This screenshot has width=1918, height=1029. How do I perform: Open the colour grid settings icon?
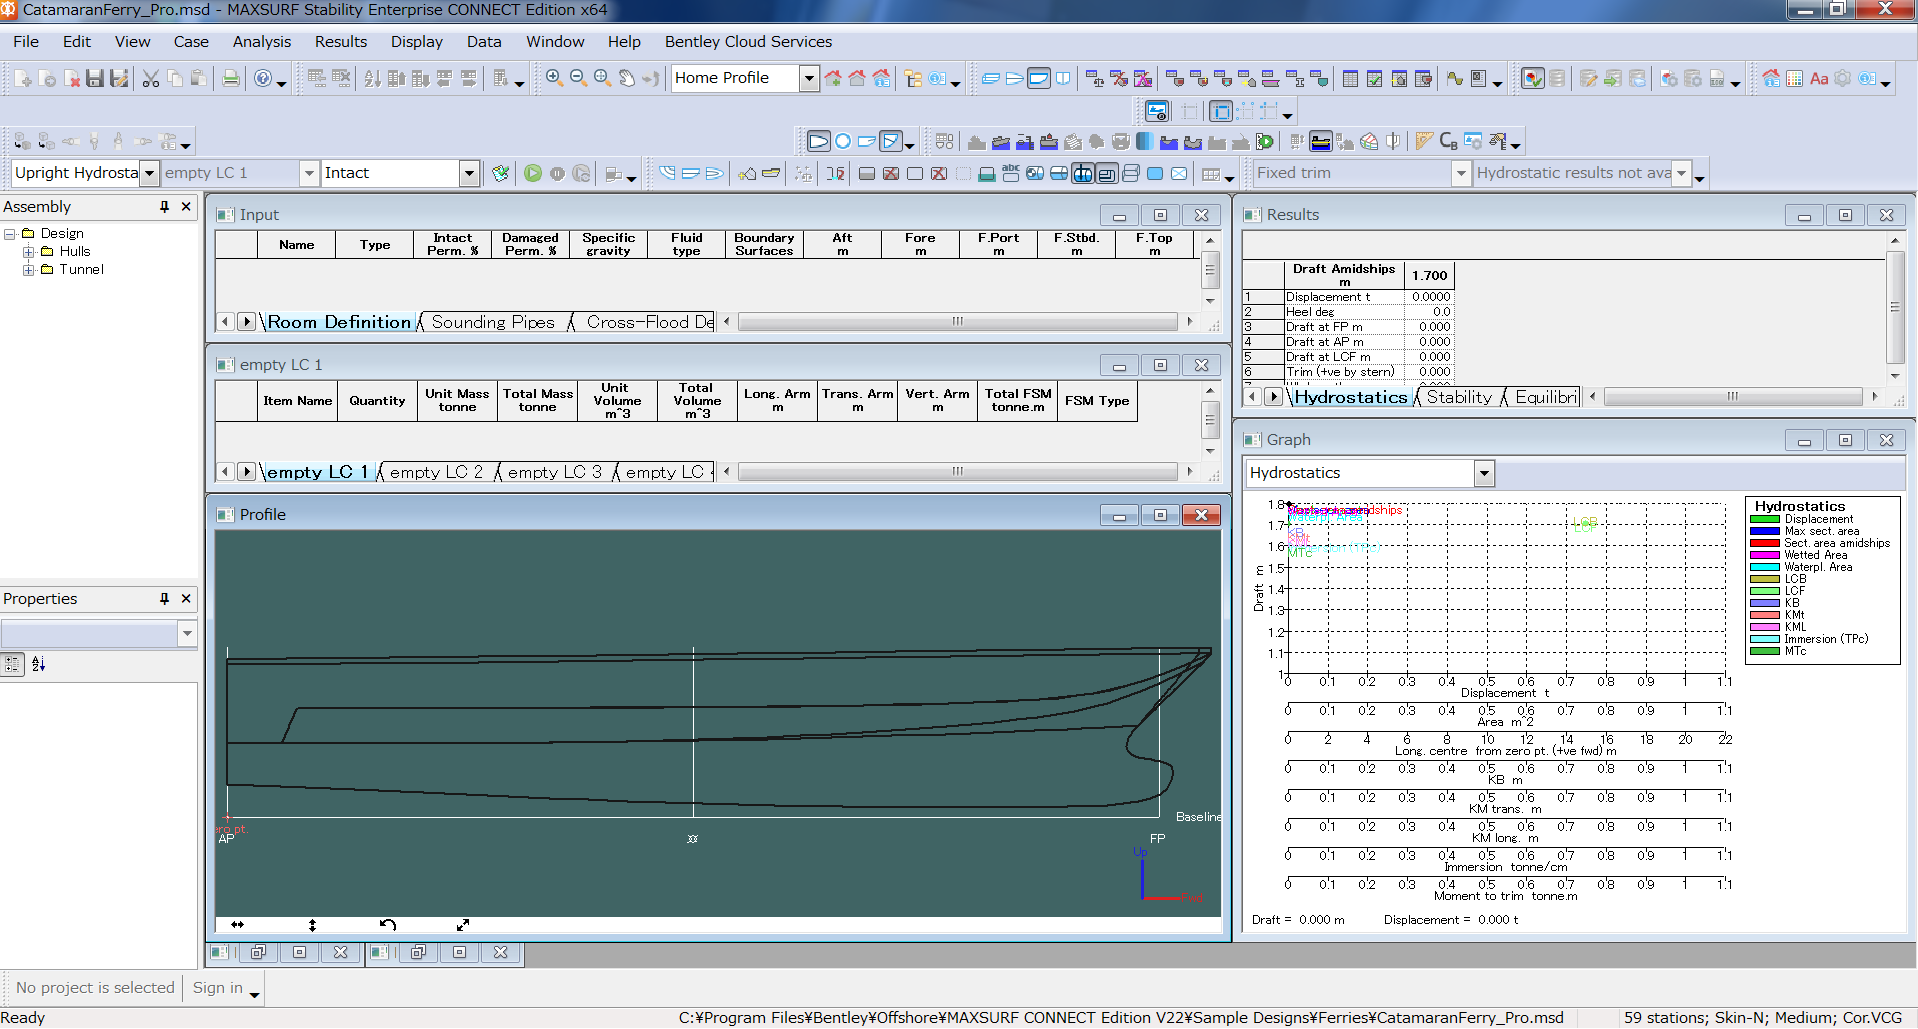coord(1795,78)
